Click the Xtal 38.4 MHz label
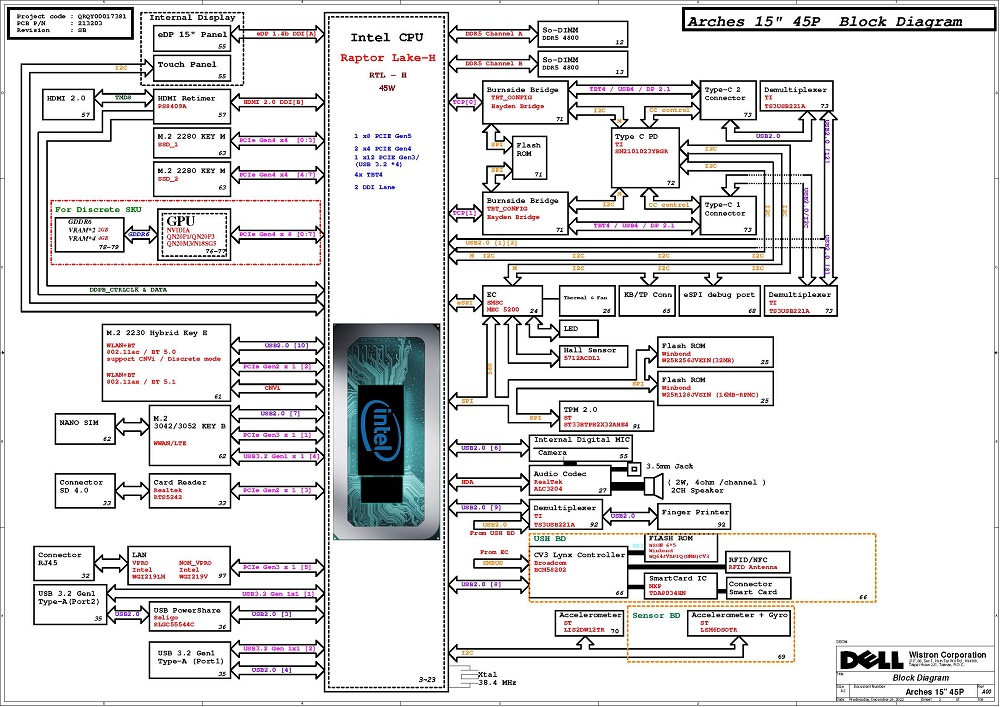1000x707 pixels. pyautogui.click(x=497, y=678)
